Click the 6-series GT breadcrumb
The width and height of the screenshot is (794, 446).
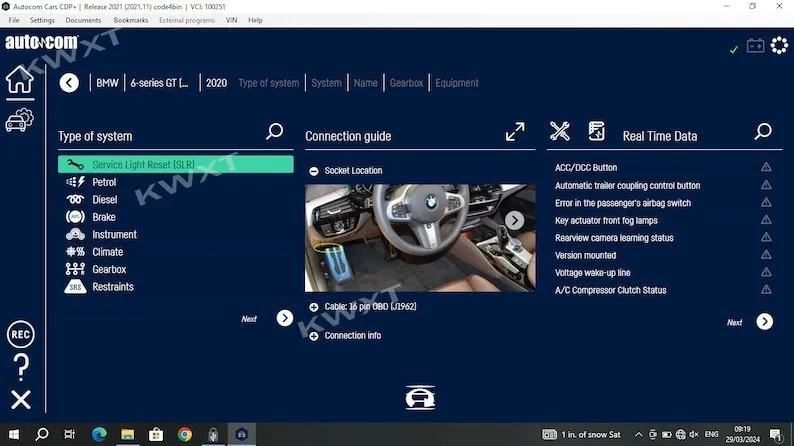tap(159, 83)
